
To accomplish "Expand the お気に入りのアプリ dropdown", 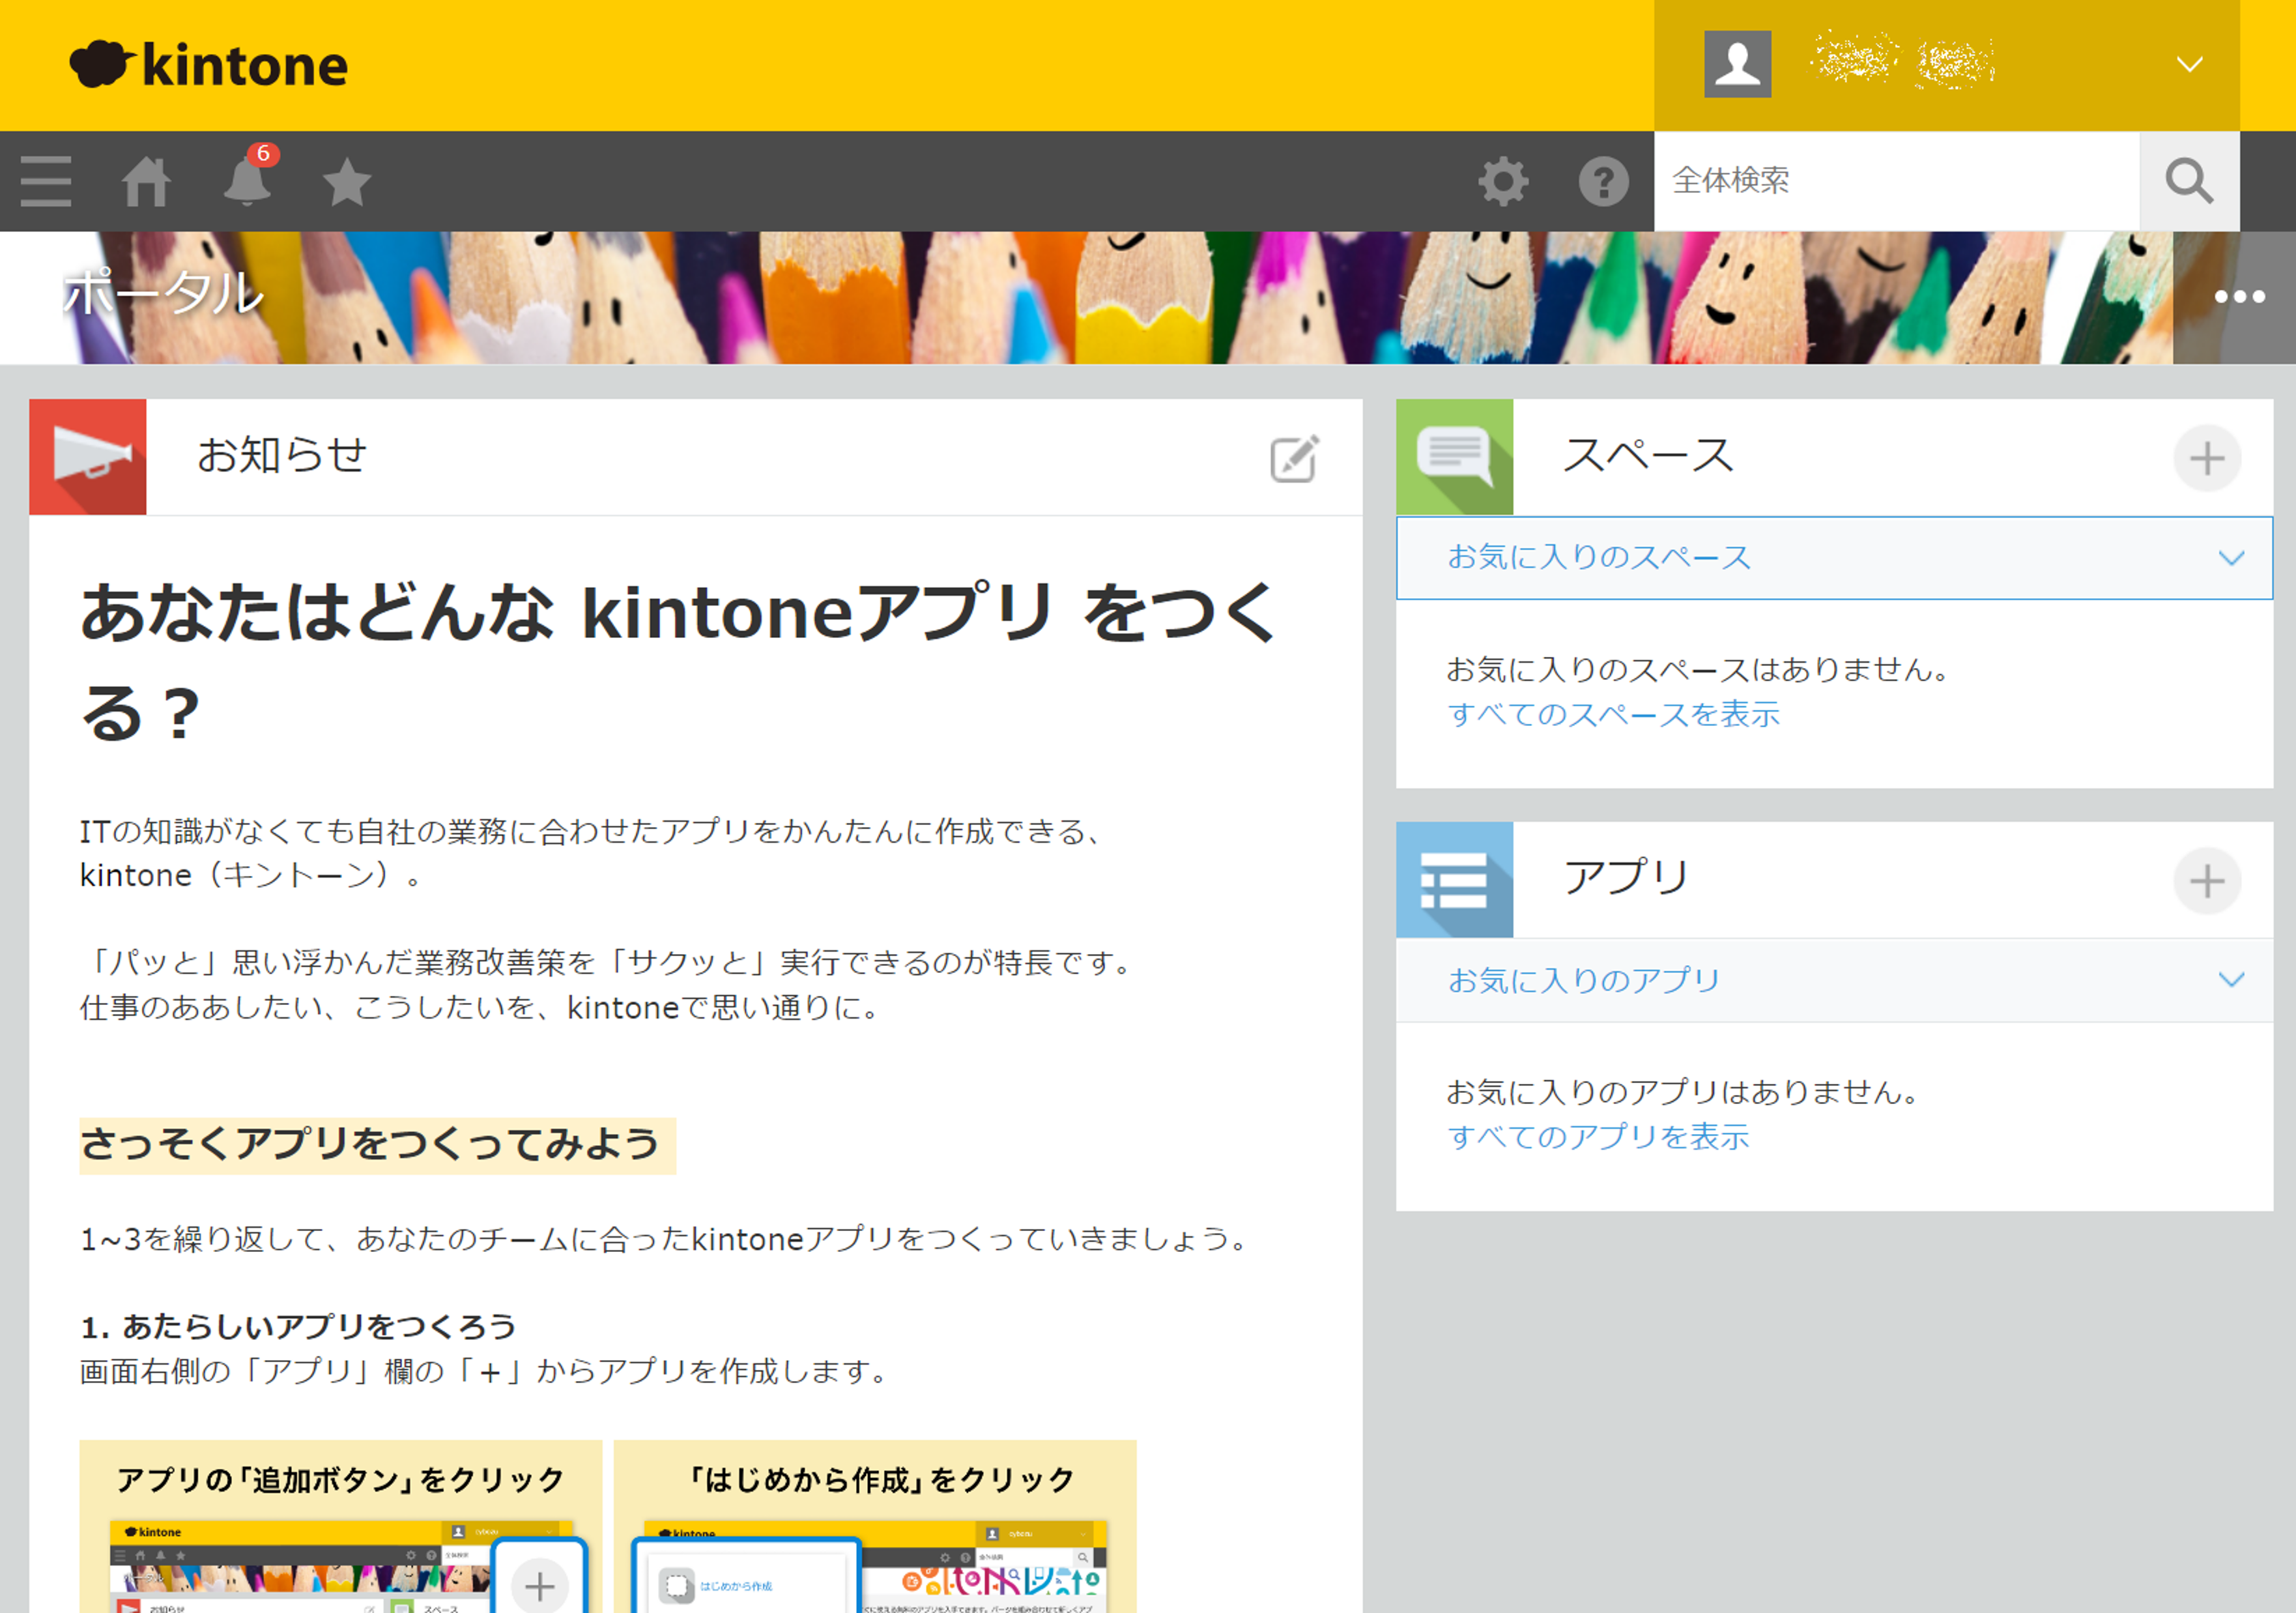I will pos(1834,980).
